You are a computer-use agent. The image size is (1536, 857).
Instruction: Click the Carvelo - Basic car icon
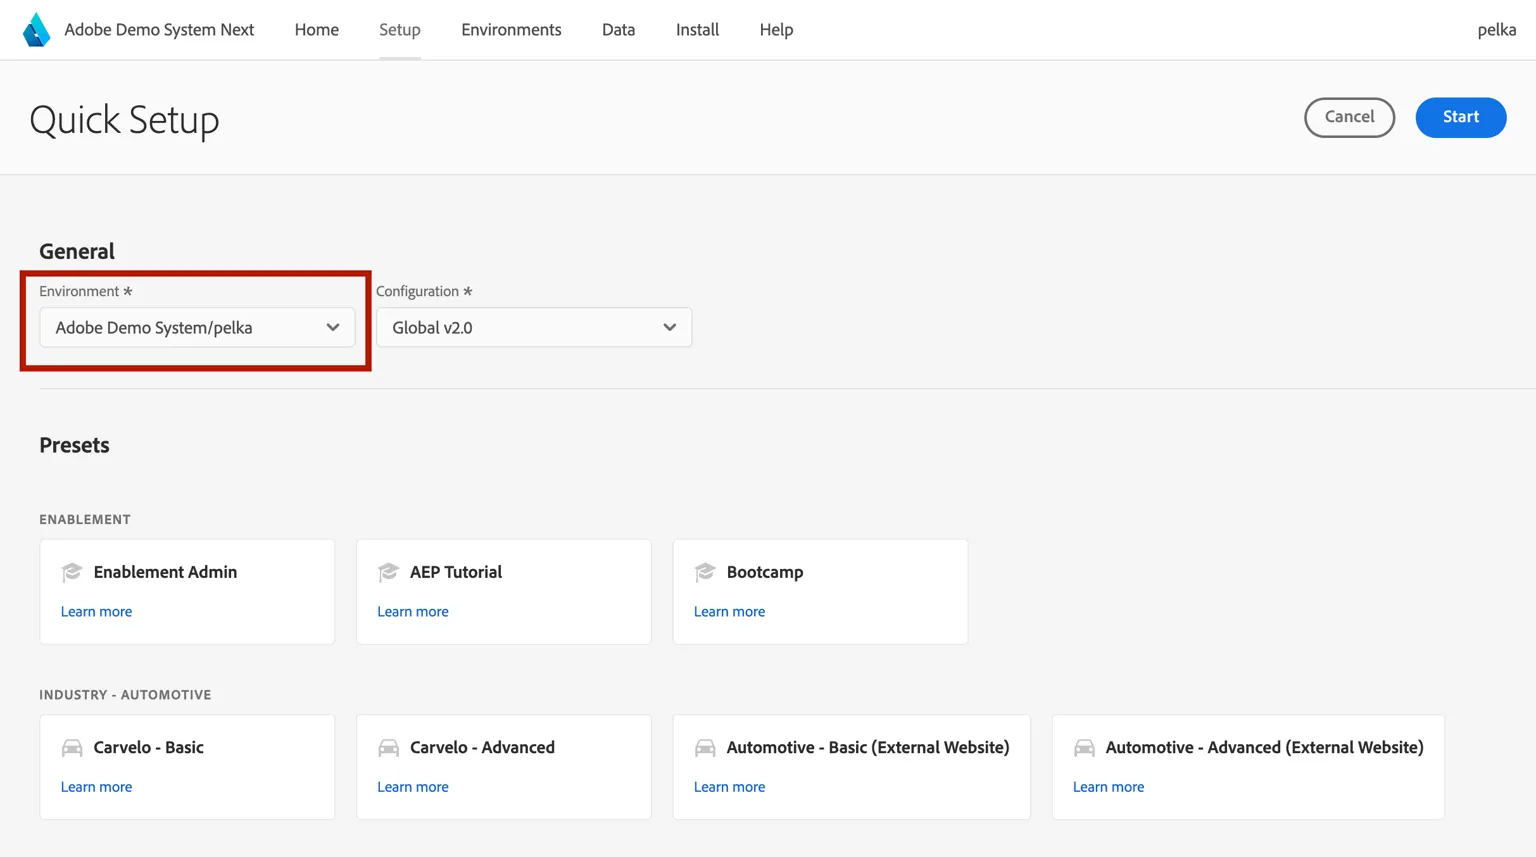pos(72,748)
